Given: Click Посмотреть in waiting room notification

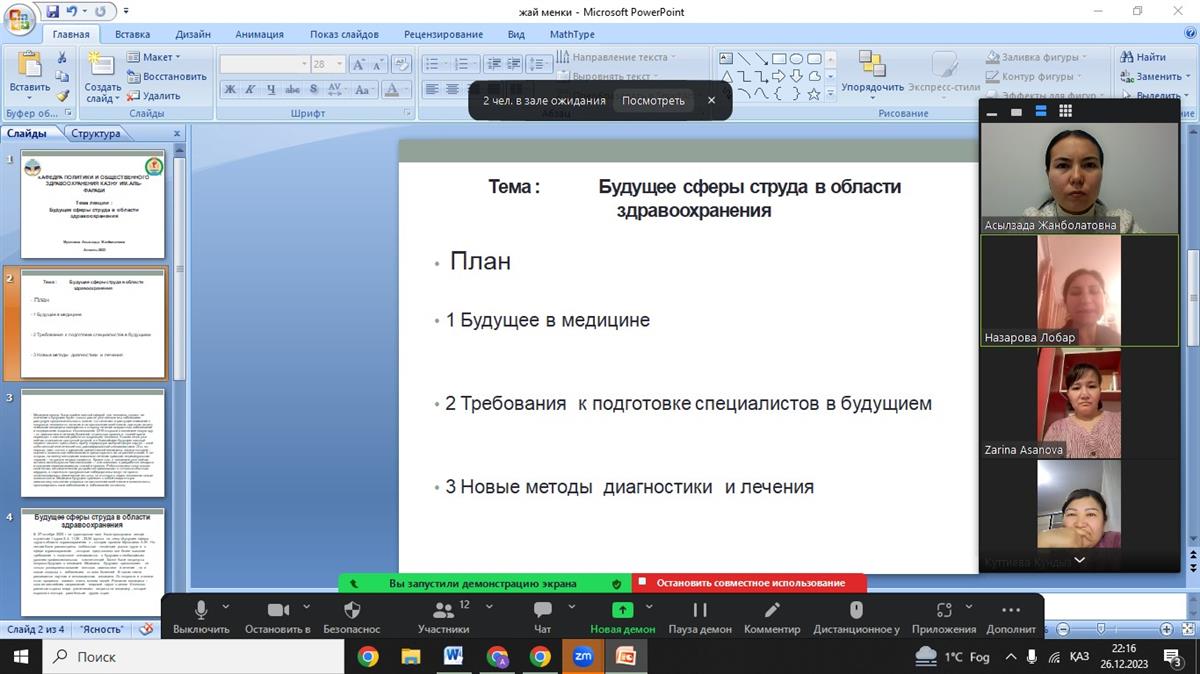Looking at the screenshot, I should point(653,101).
